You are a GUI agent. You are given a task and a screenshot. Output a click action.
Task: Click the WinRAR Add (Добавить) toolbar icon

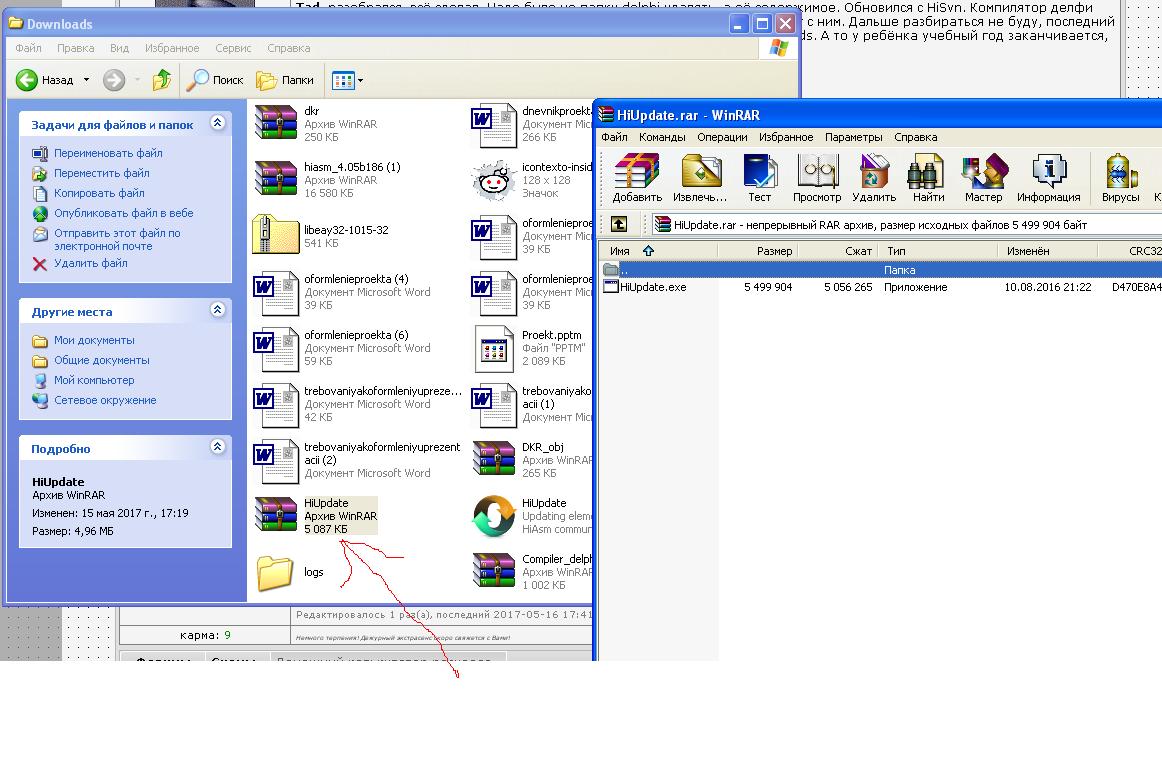pyautogui.click(x=637, y=178)
